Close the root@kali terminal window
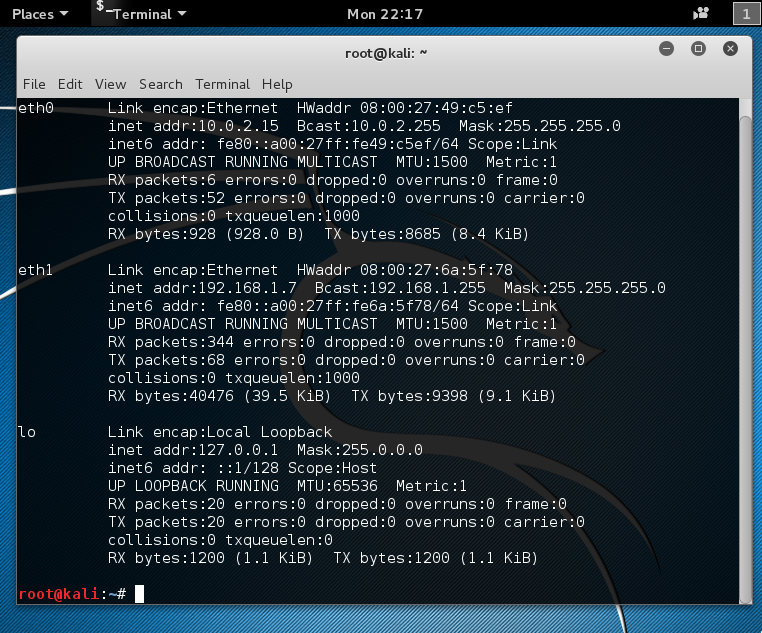Screen dimensions: 762x633 730,49
